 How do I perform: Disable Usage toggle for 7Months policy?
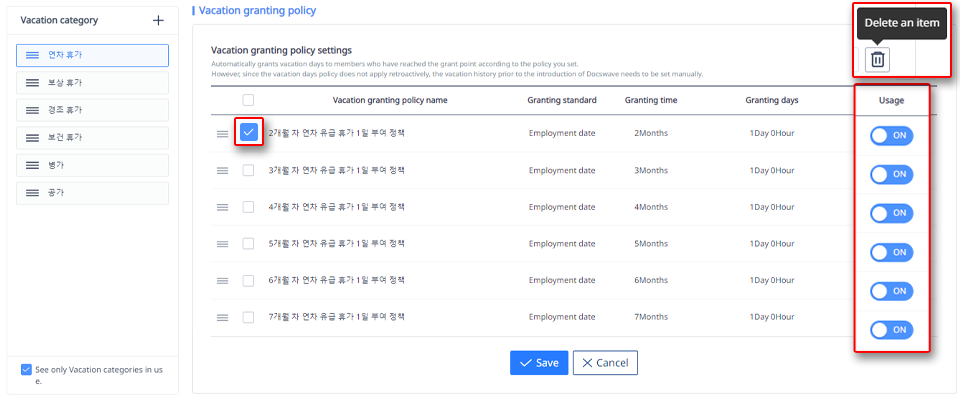891,330
